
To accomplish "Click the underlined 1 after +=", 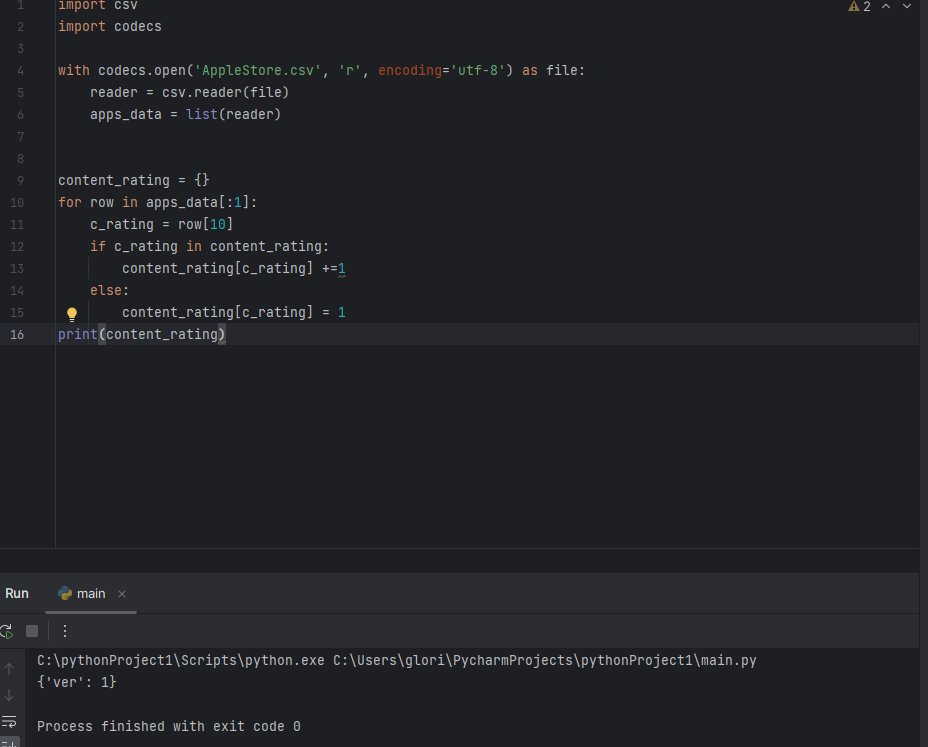I will 341,269.
